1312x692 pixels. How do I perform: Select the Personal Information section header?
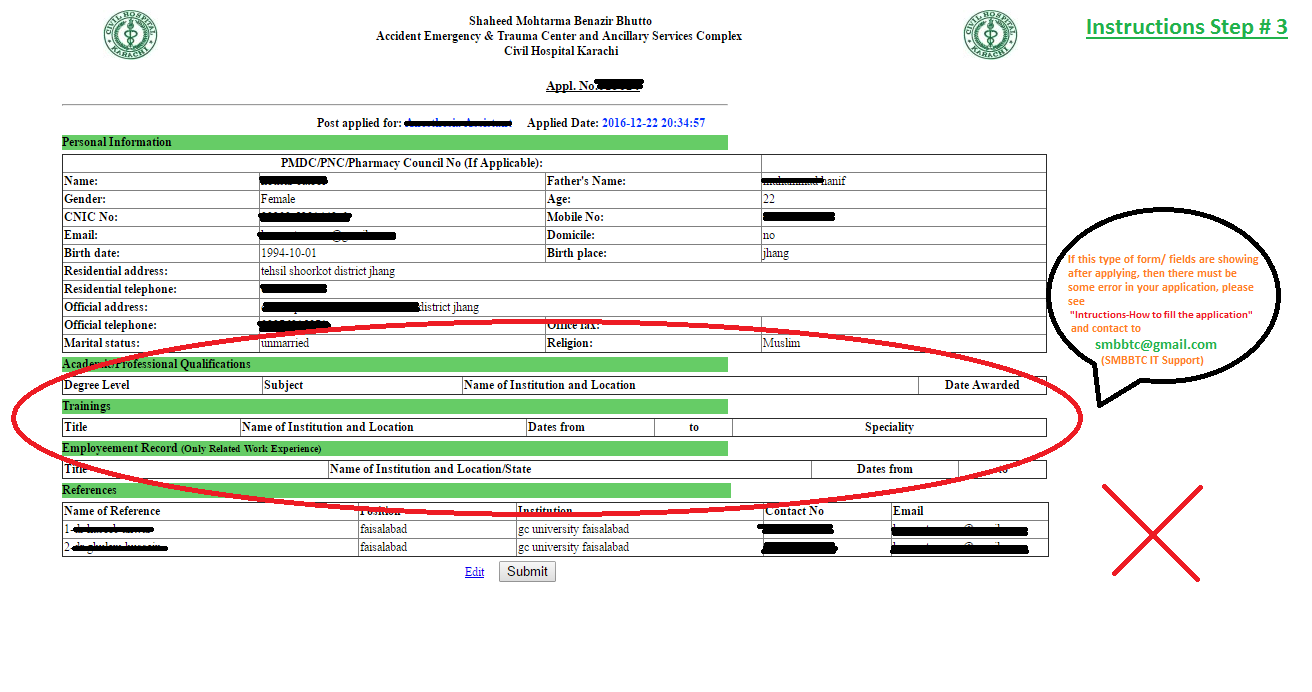pyautogui.click(x=117, y=142)
